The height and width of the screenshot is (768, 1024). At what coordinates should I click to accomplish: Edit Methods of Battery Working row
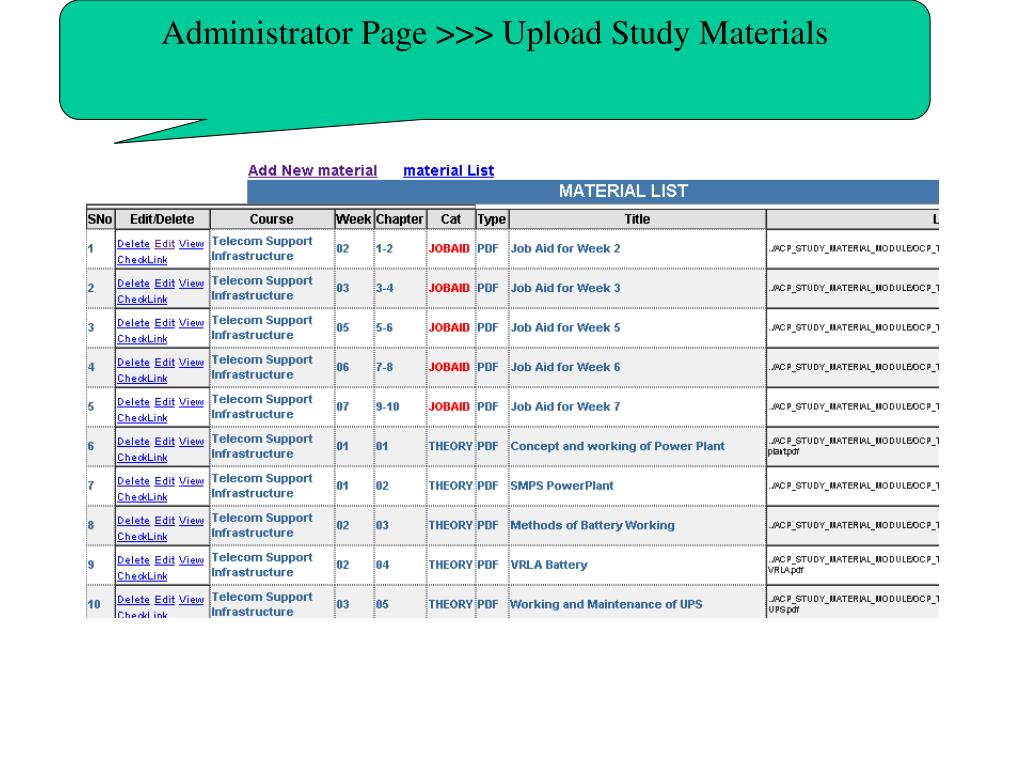point(165,520)
